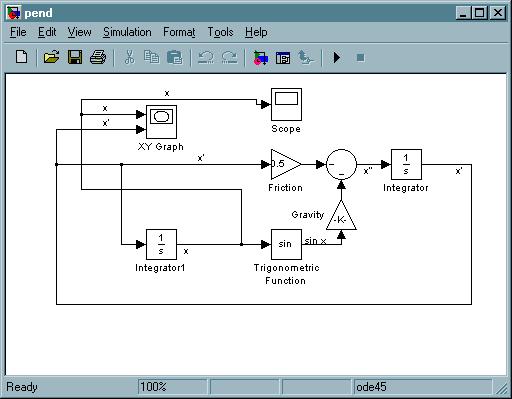The image size is (512, 399).
Task: Print the model using the printer icon
Action: point(98,57)
